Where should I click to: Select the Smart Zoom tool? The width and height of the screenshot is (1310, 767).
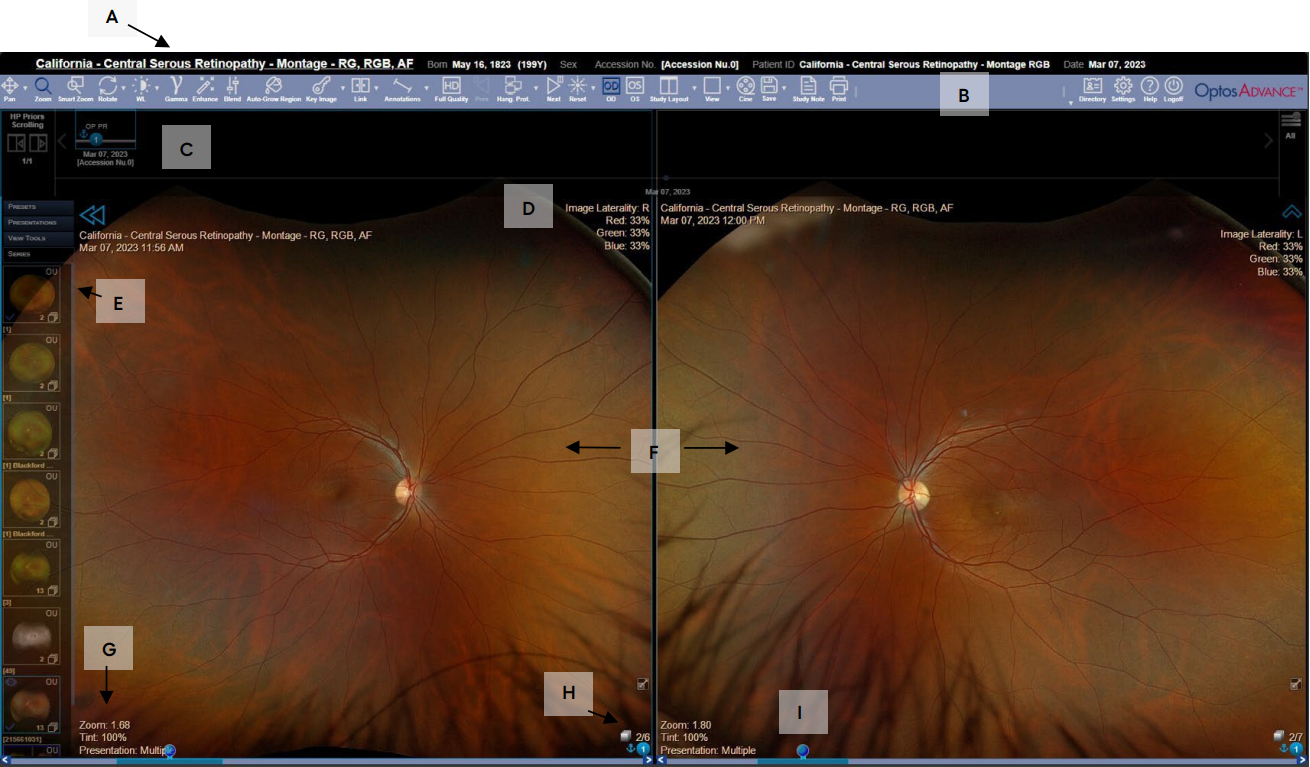point(75,88)
